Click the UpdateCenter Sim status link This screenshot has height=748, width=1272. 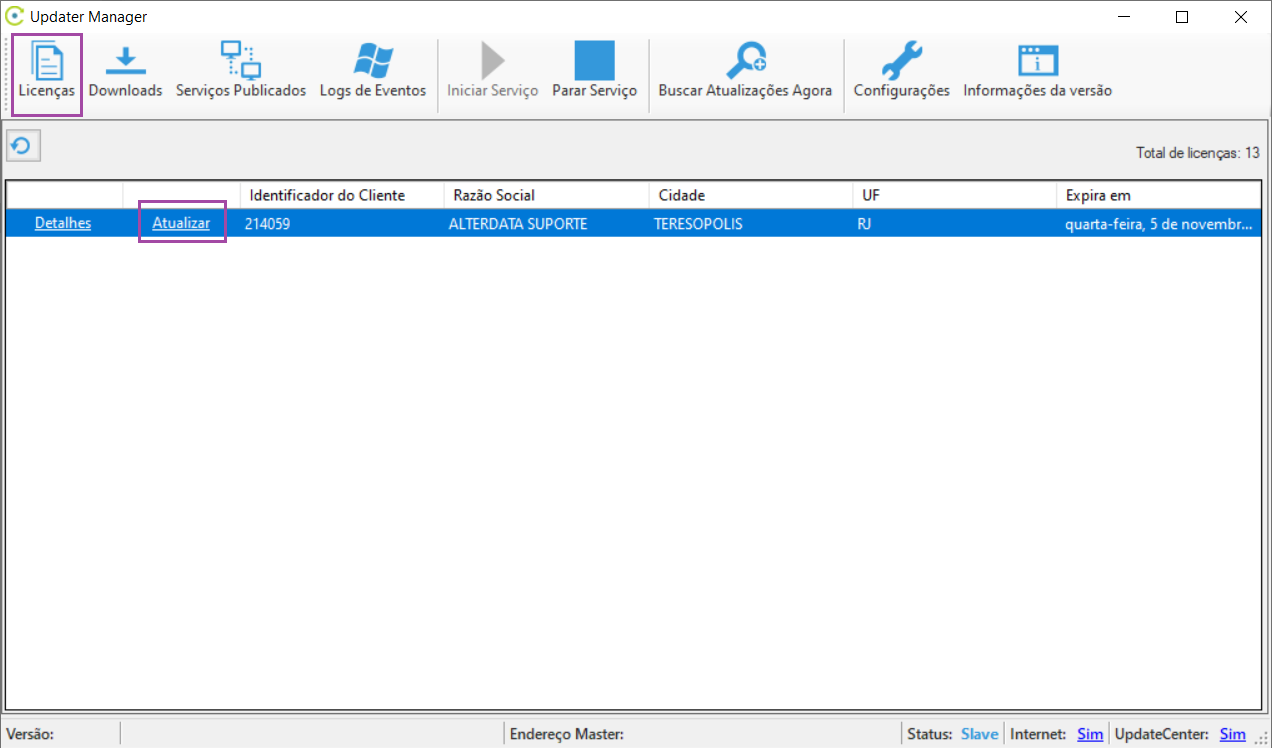[x=1233, y=734]
